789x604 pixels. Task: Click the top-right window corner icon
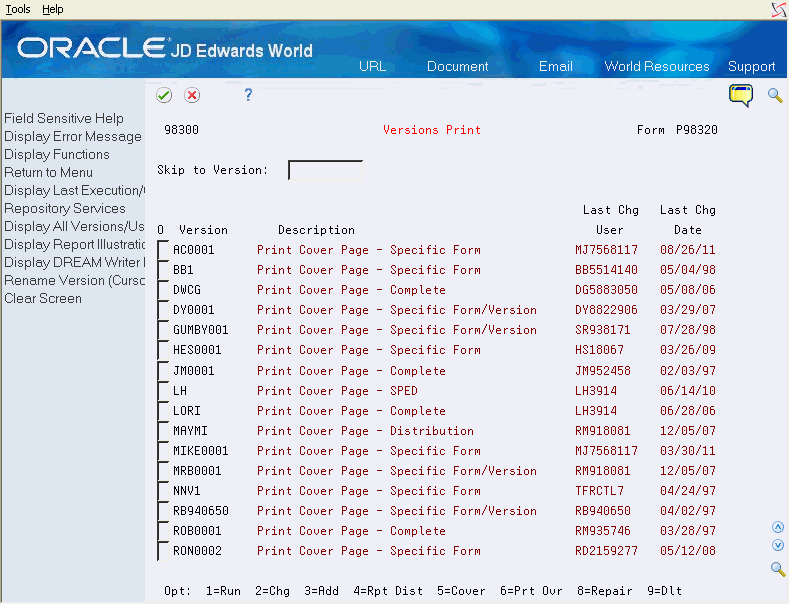[x=779, y=10]
